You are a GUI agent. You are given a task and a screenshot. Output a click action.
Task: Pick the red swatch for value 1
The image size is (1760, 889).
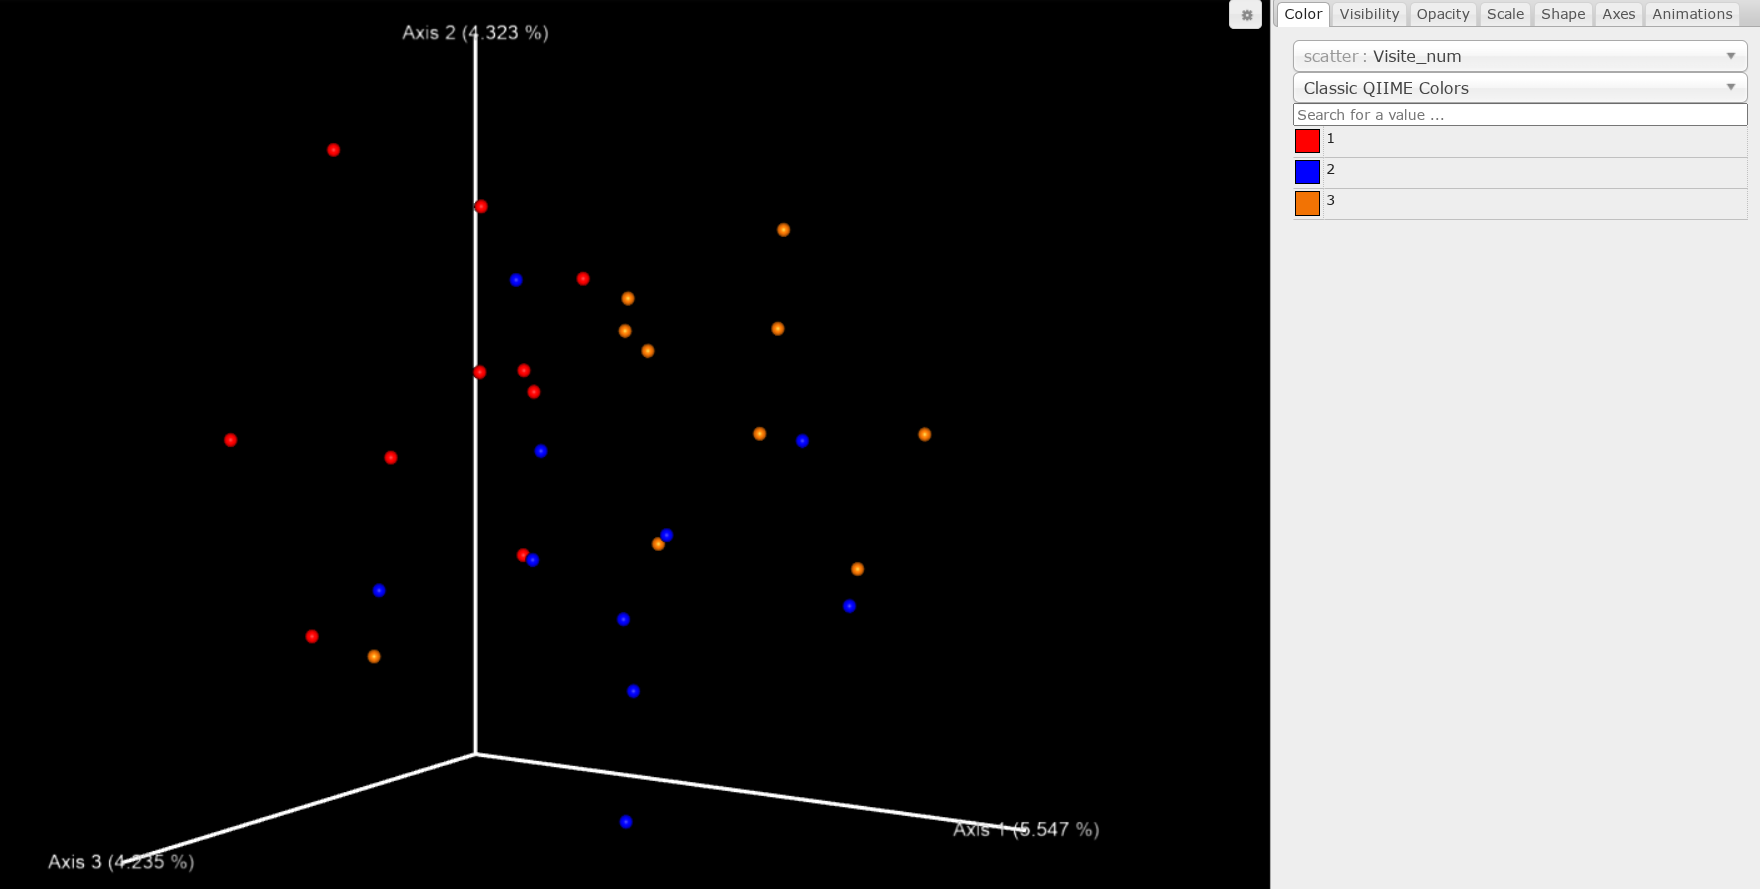coord(1307,141)
